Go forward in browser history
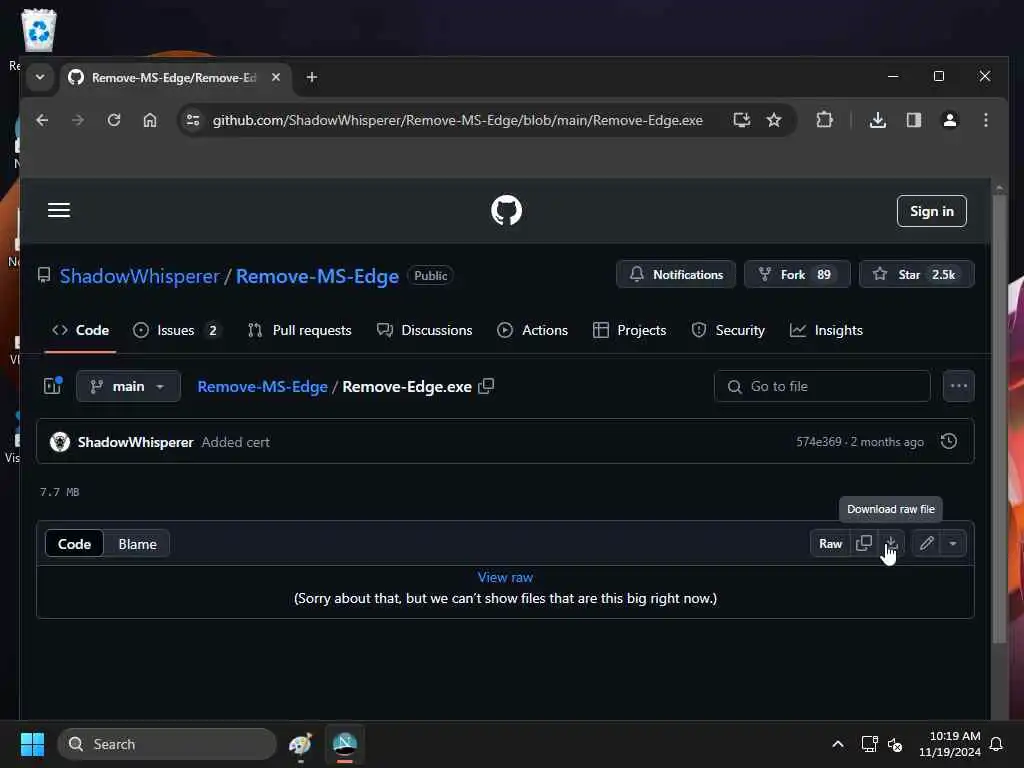1024x768 pixels. [x=78, y=120]
